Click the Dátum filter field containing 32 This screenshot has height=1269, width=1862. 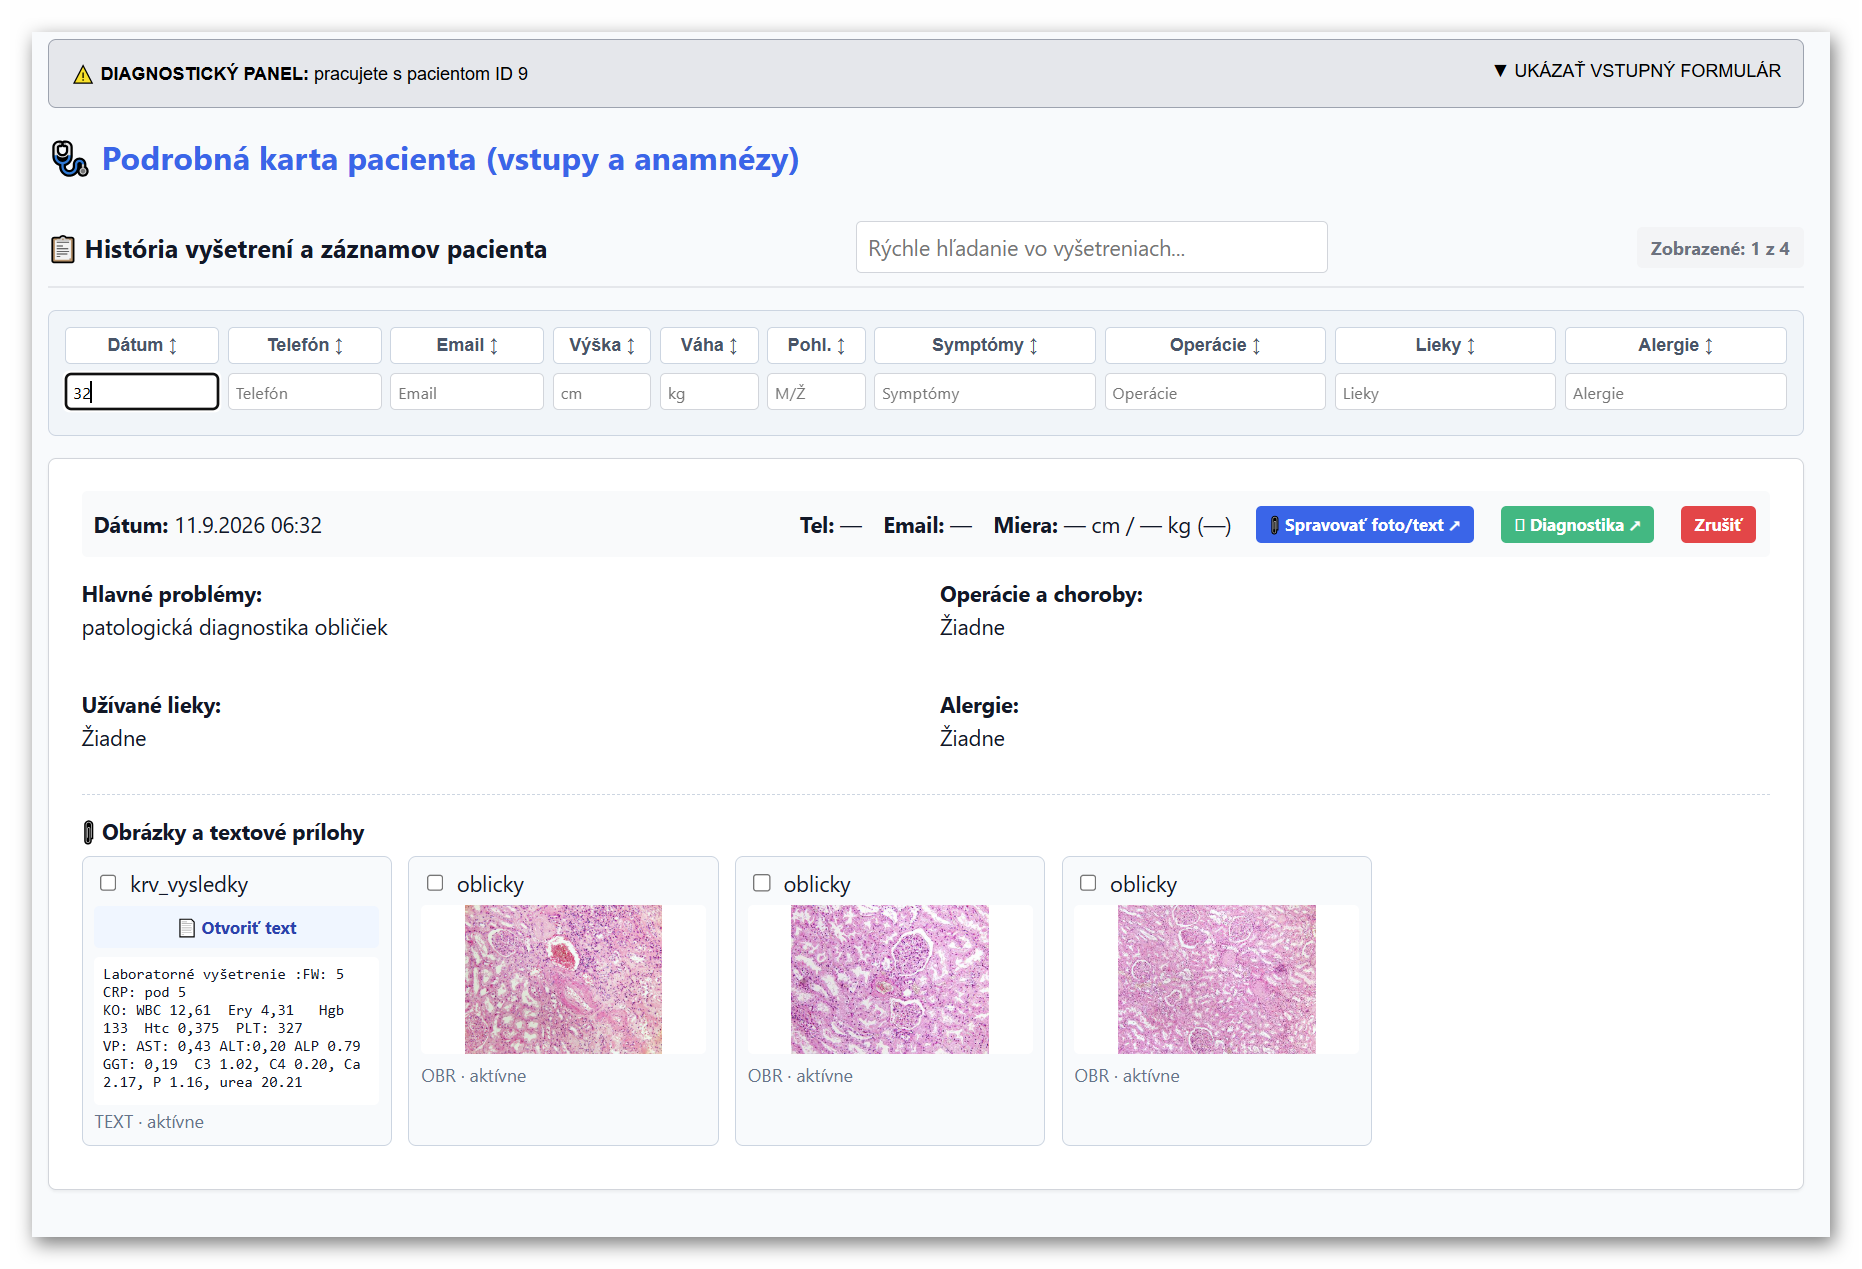(x=142, y=392)
